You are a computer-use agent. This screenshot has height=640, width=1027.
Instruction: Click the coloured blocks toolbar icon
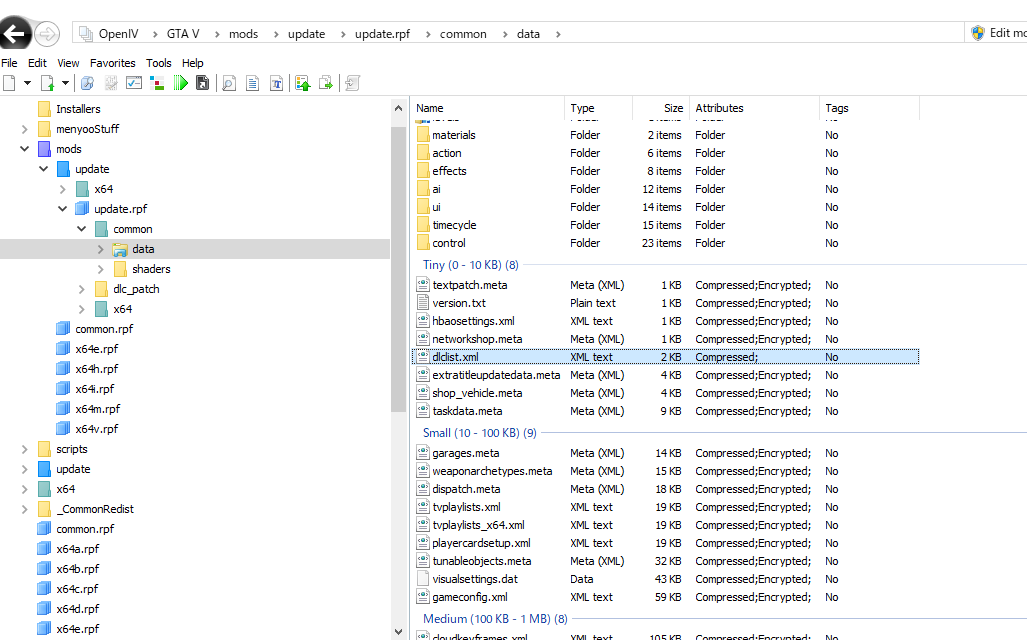(157, 83)
